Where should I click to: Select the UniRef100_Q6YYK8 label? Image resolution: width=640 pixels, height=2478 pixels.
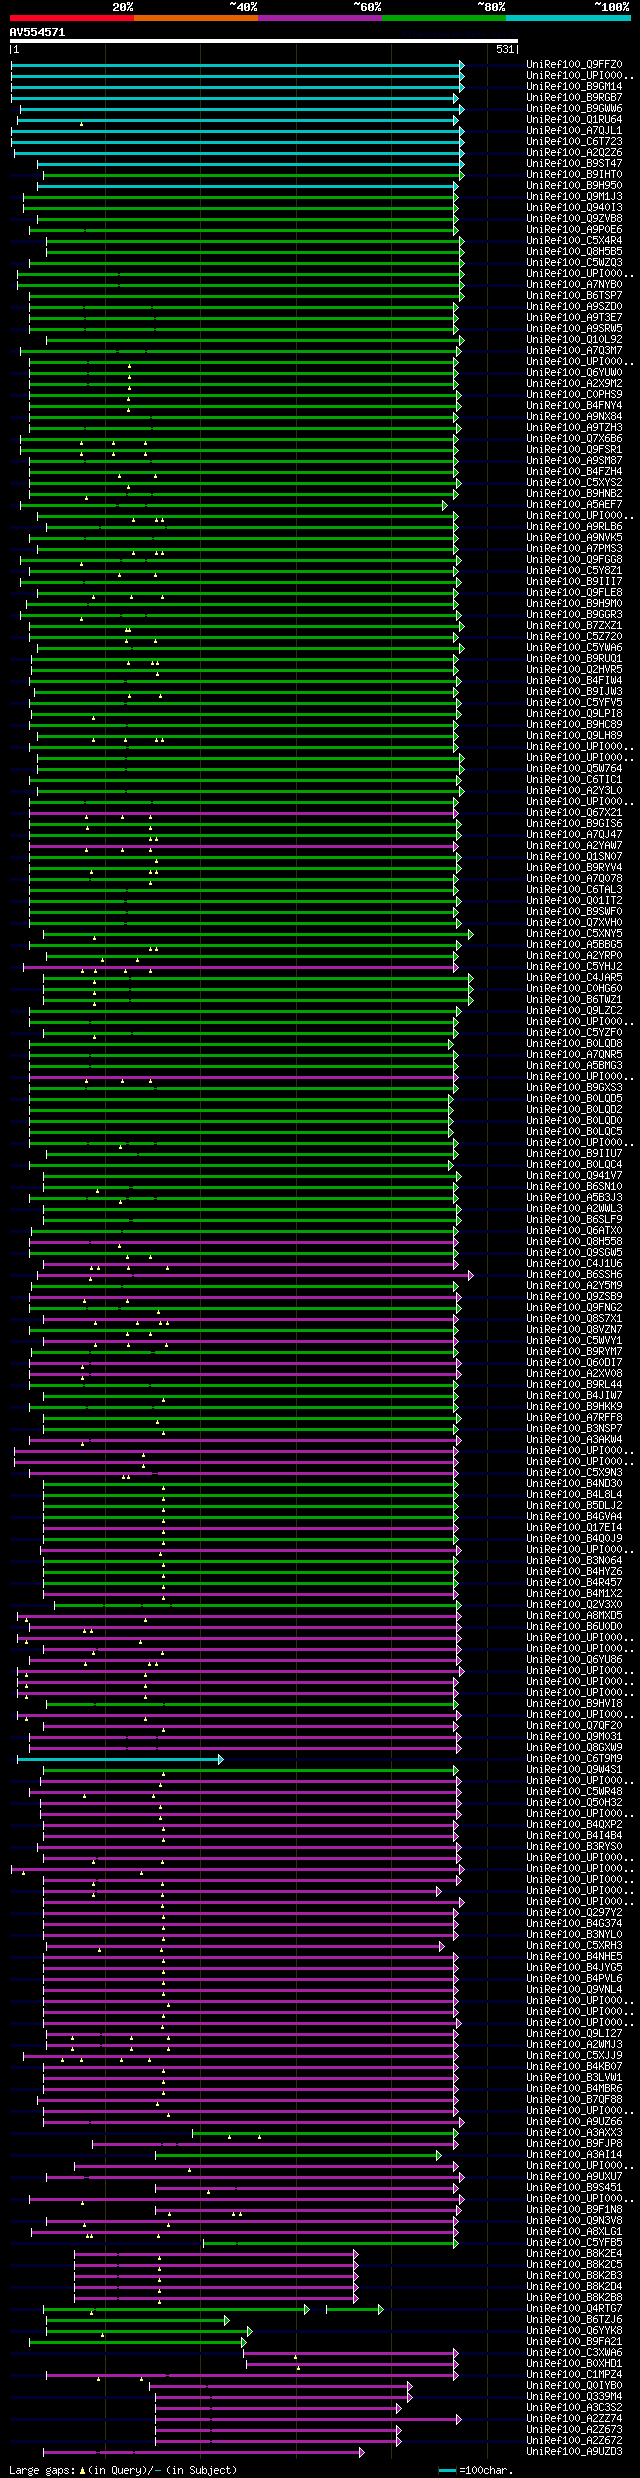tap(574, 2331)
